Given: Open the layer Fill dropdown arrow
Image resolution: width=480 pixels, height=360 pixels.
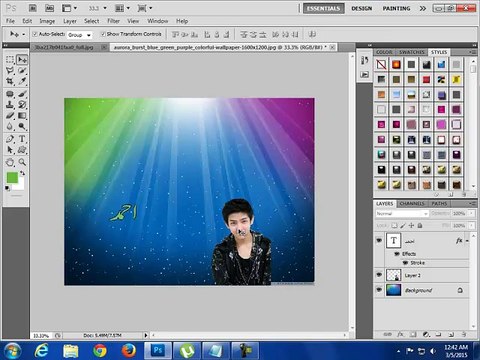Looking at the screenshot, I should [471, 226].
